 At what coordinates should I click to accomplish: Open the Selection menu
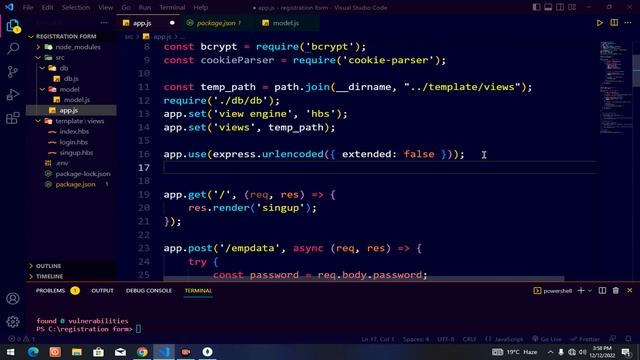[76, 7]
